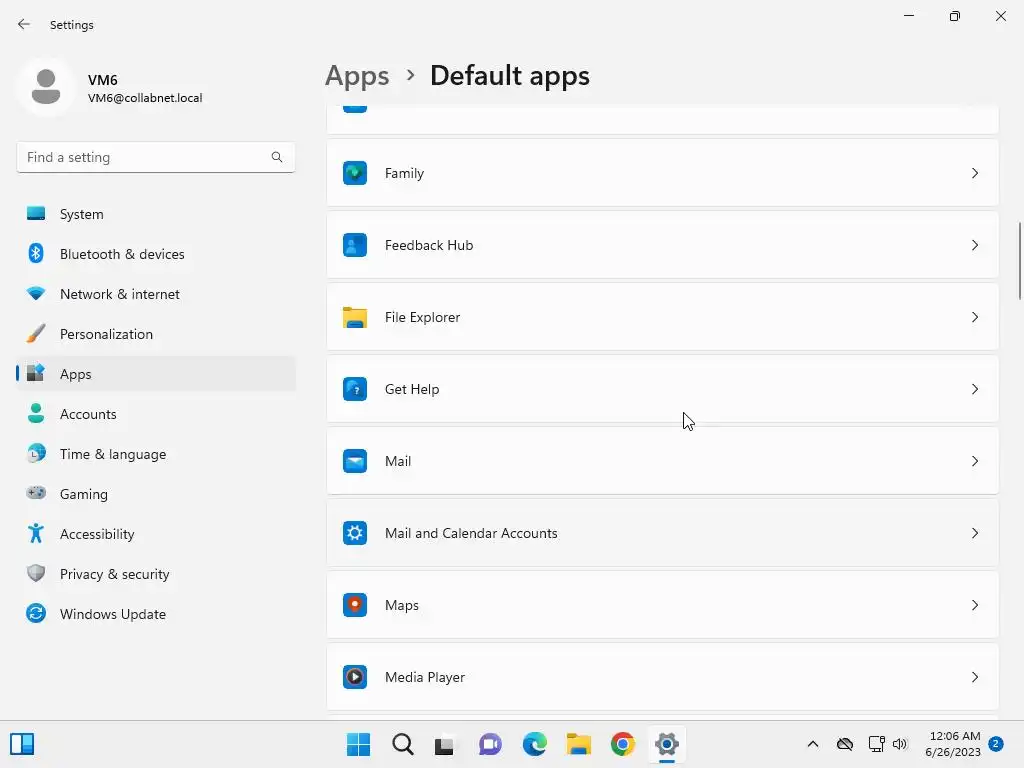
Task: Click the Default apps heading text
Action: (x=509, y=76)
